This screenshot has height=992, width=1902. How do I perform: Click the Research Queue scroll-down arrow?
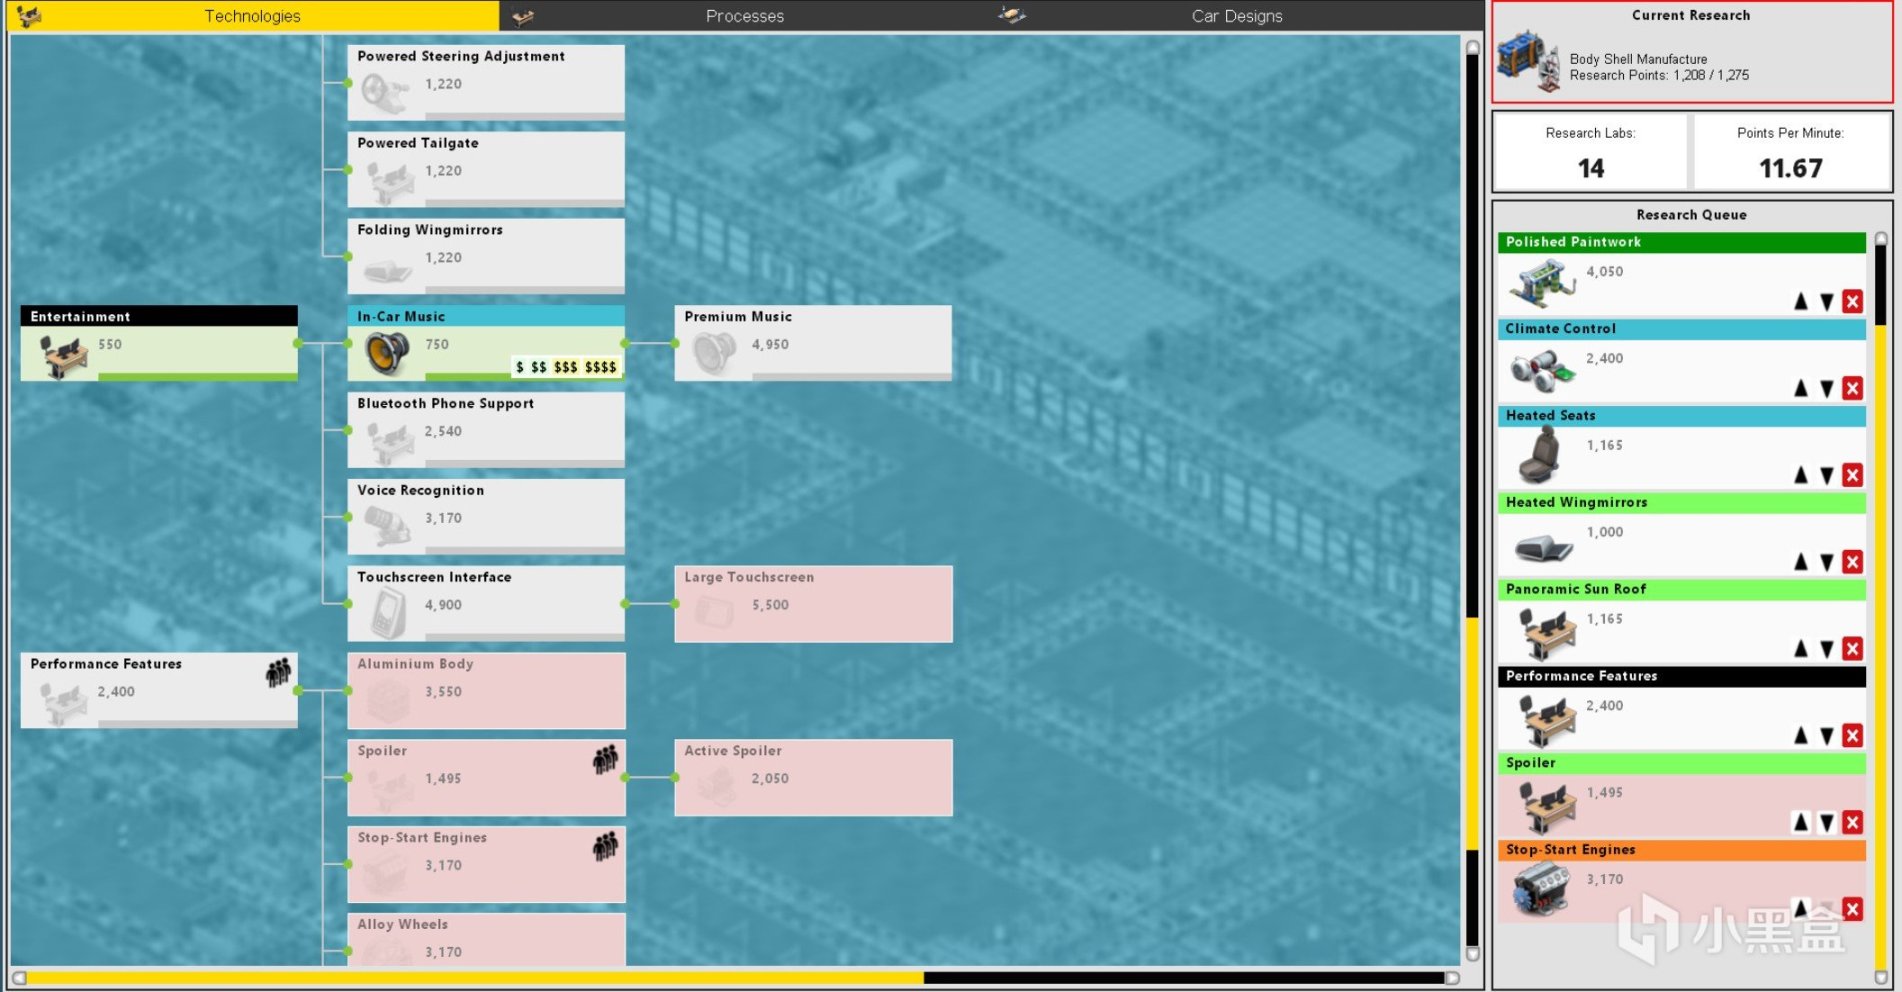tap(1880, 977)
